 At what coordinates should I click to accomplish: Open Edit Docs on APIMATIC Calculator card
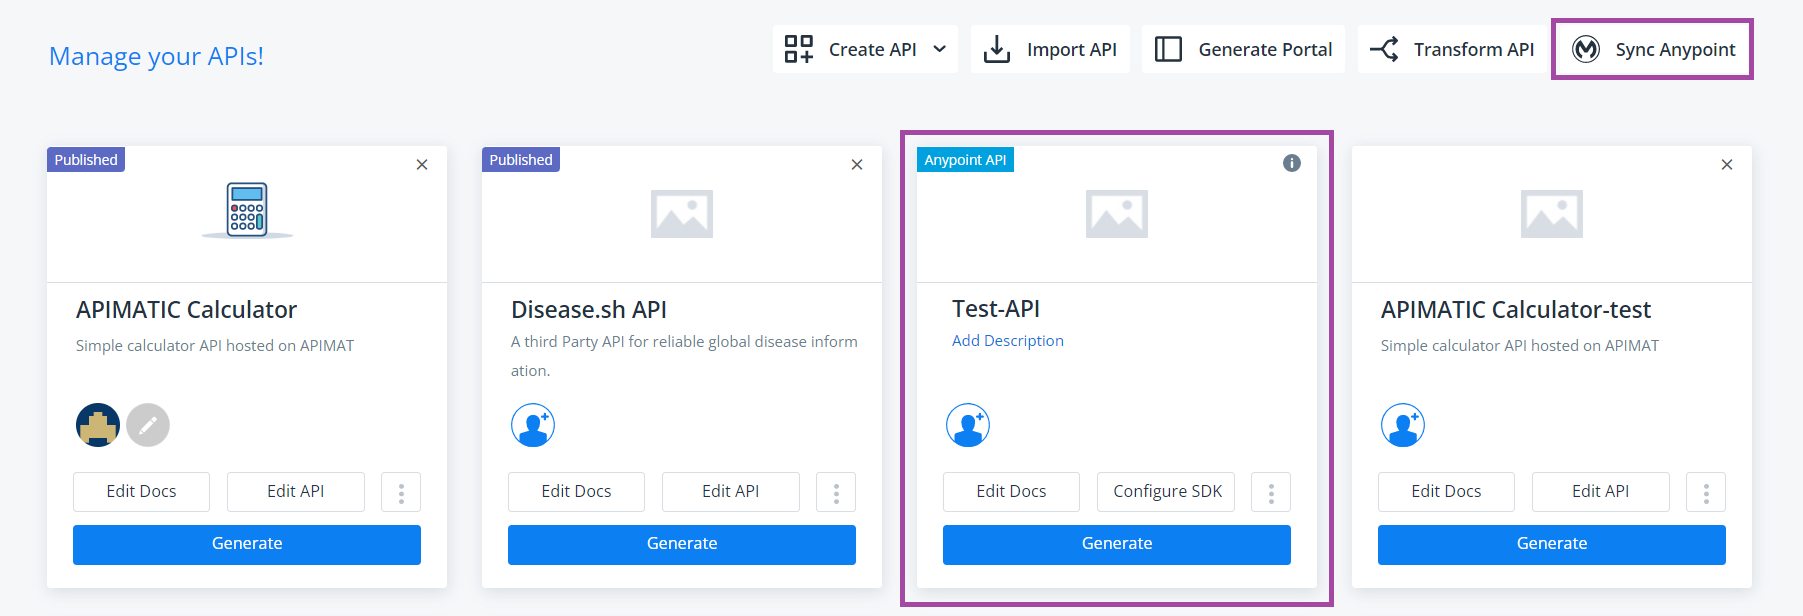(x=141, y=492)
